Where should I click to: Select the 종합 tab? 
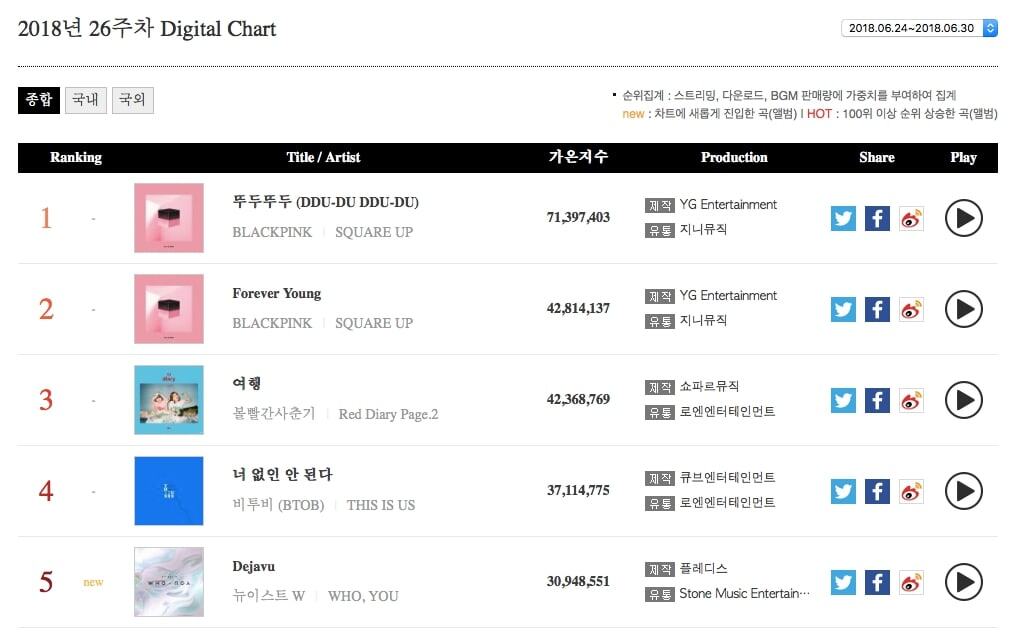pyautogui.click(x=39, y=100)
